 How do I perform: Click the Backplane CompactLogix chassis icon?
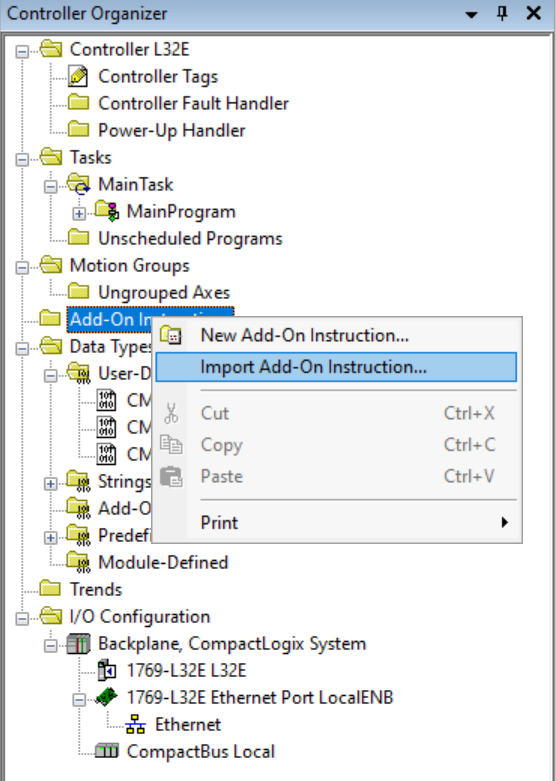pos(79,644)
